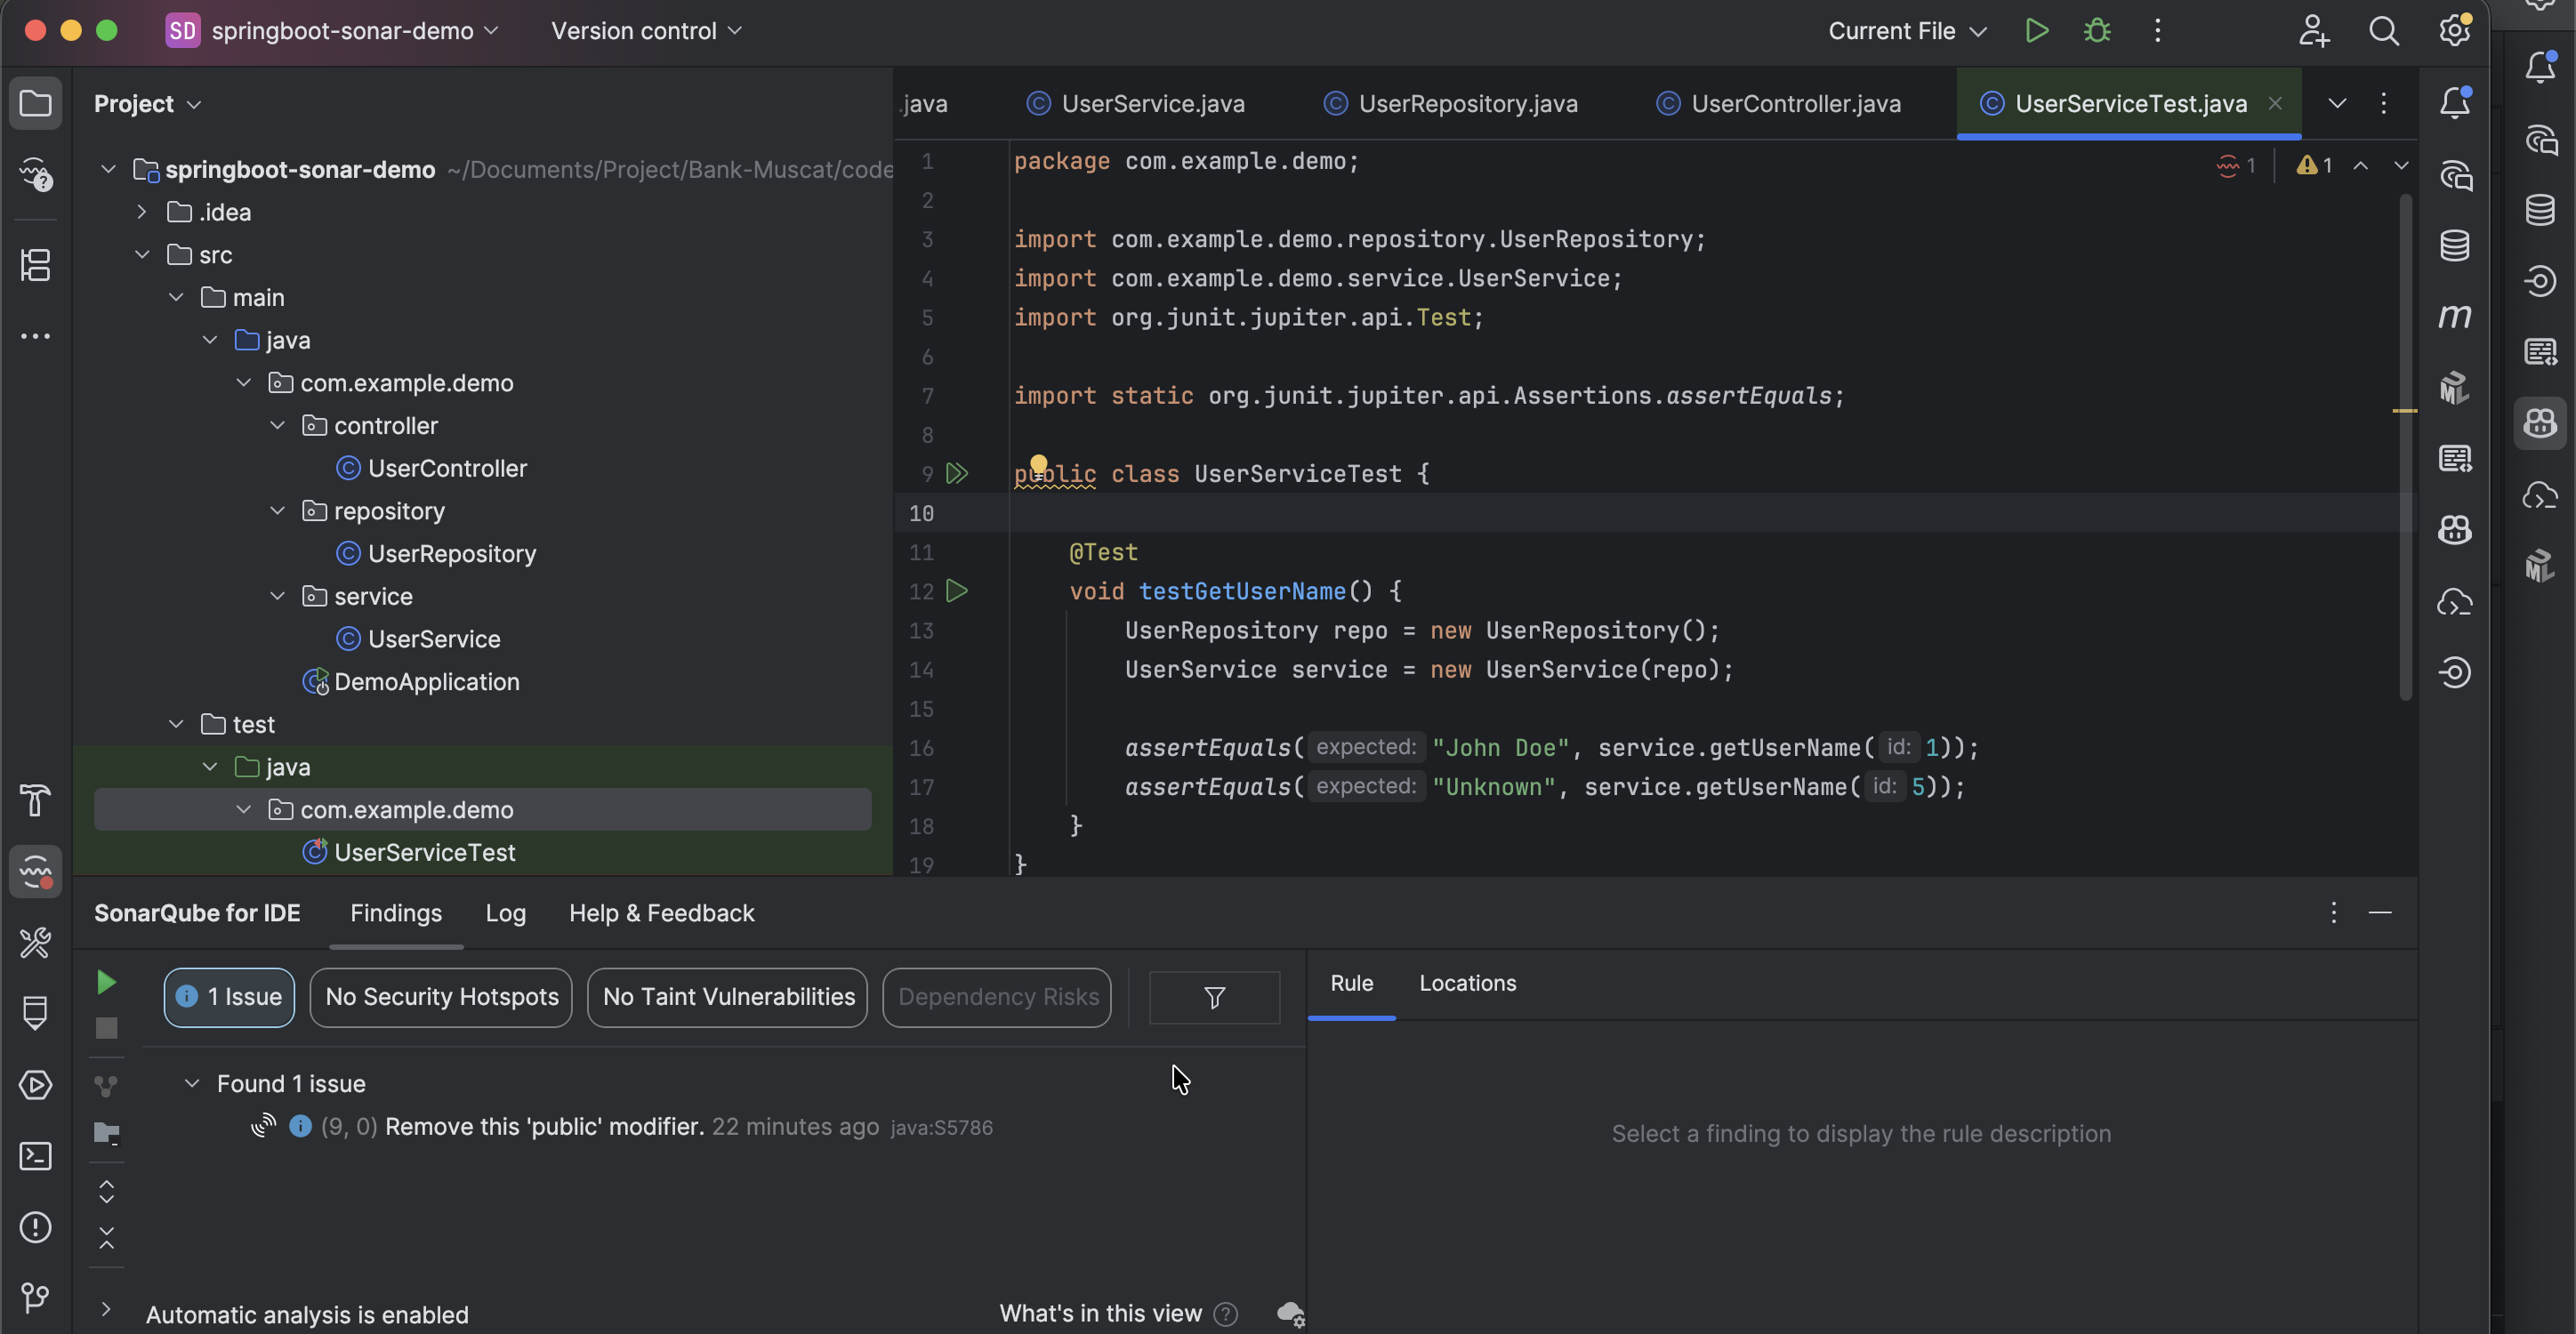The width and height of the screenshot is (2576, 1334).
Task: Collapse the Found 1 issue node
Action: coord(192,1084)
